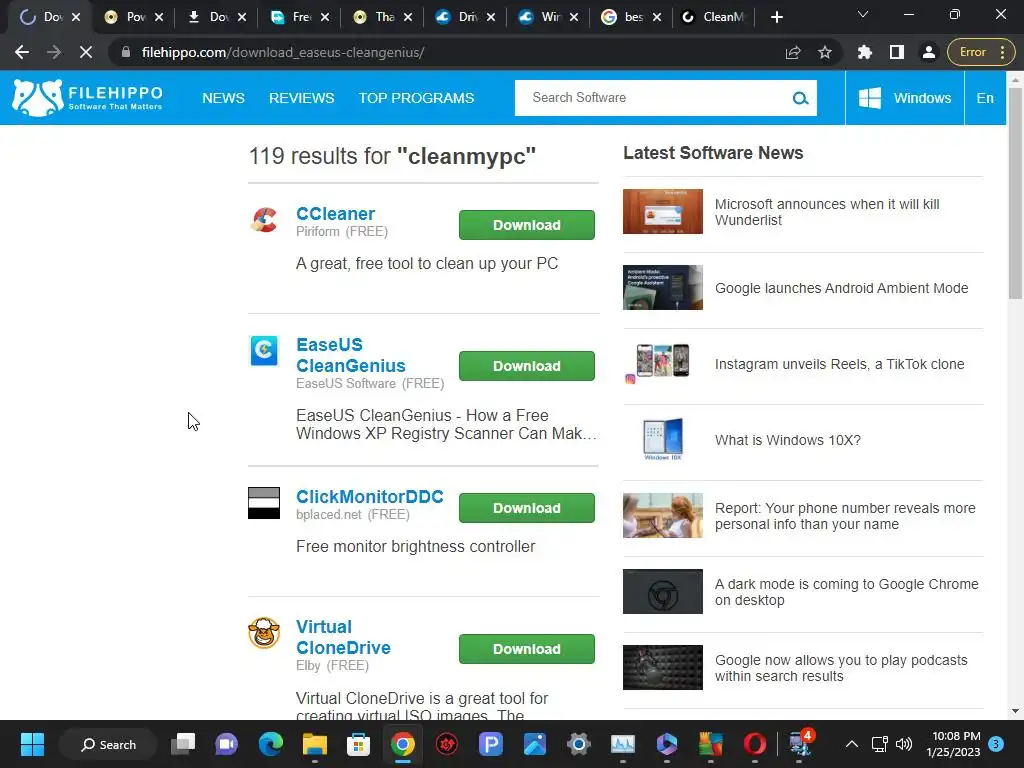The height and width of the screenshot is (768, 1024).
Task: Open Microsoft Store from the taskbar
Action: [358, 744]
